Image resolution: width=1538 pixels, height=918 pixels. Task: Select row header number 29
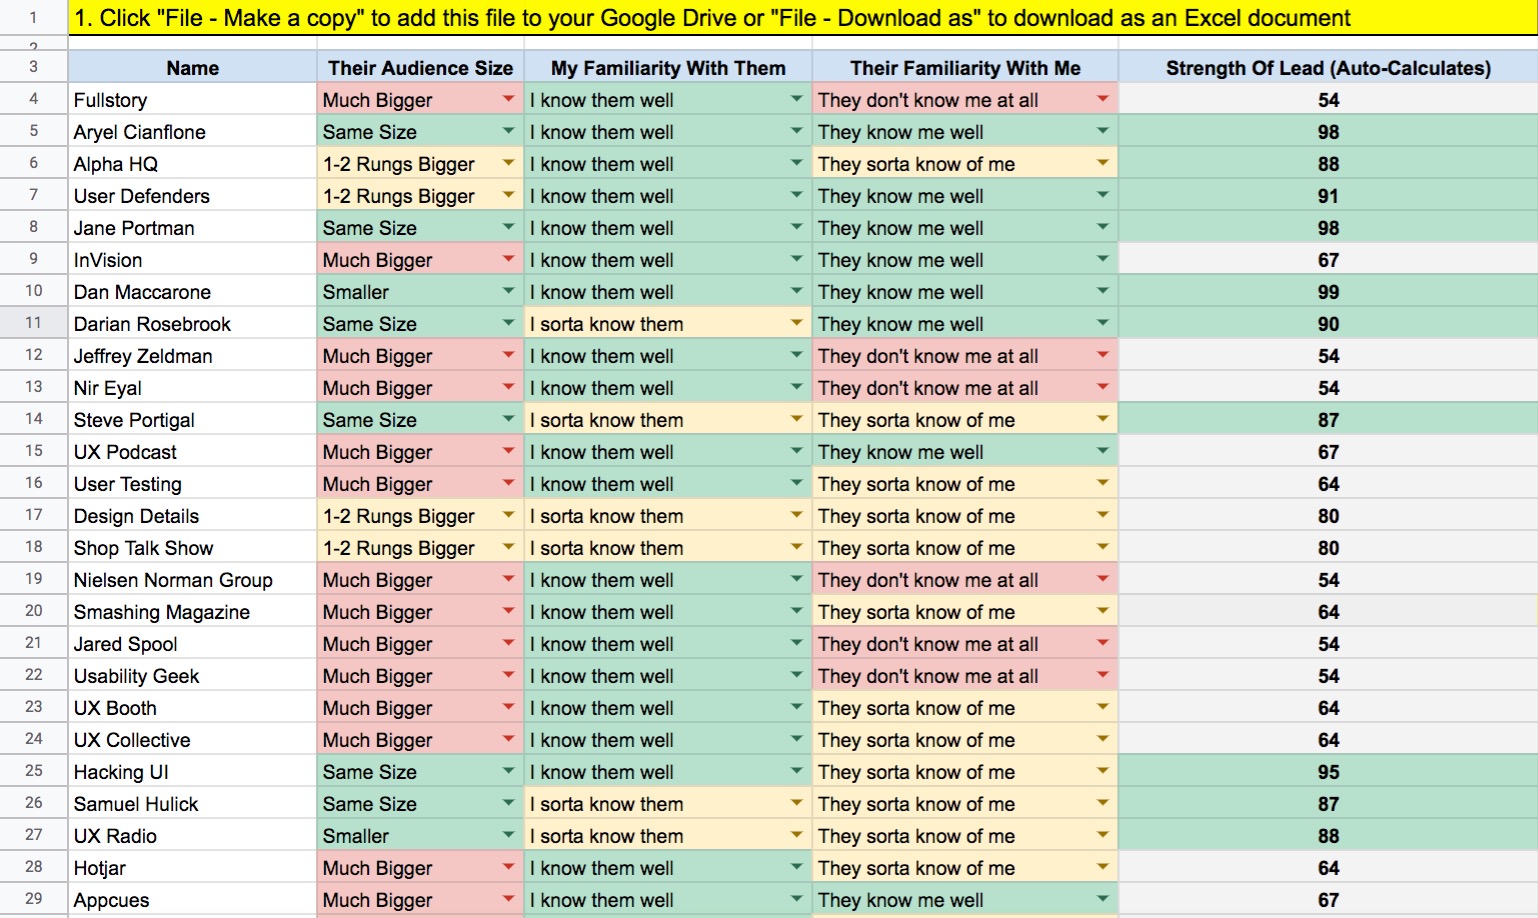[x=33, y=899]
